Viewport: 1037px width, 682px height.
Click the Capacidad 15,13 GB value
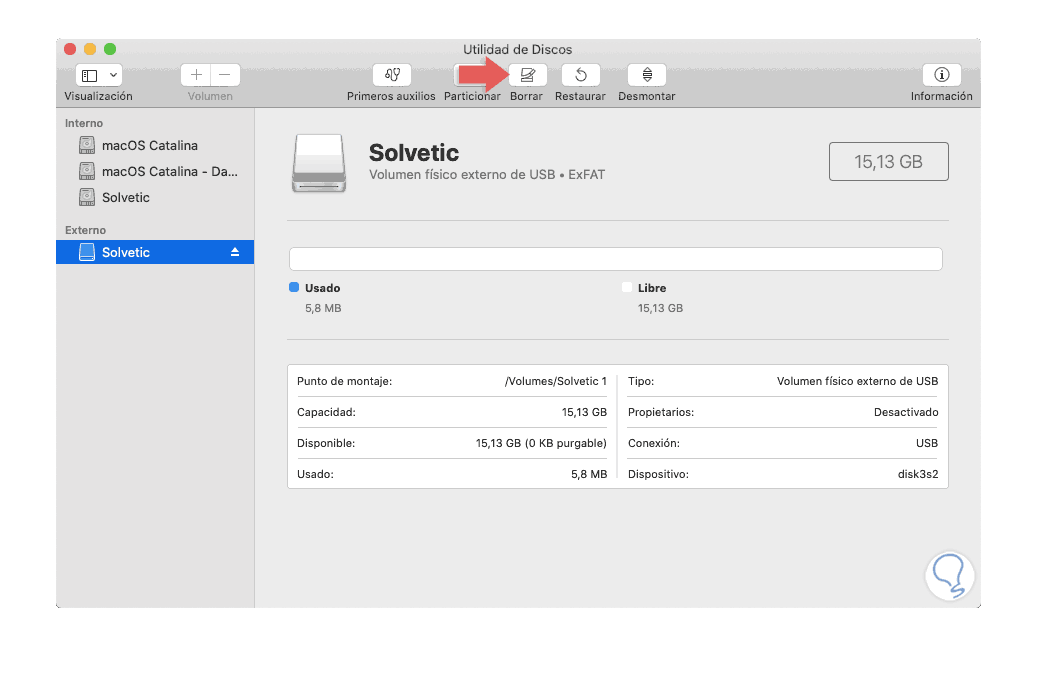tap(584, 412)
